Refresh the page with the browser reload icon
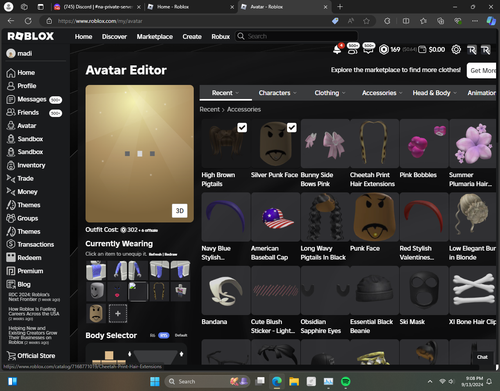This screenshot has height=391, width=500. (28, 21)
